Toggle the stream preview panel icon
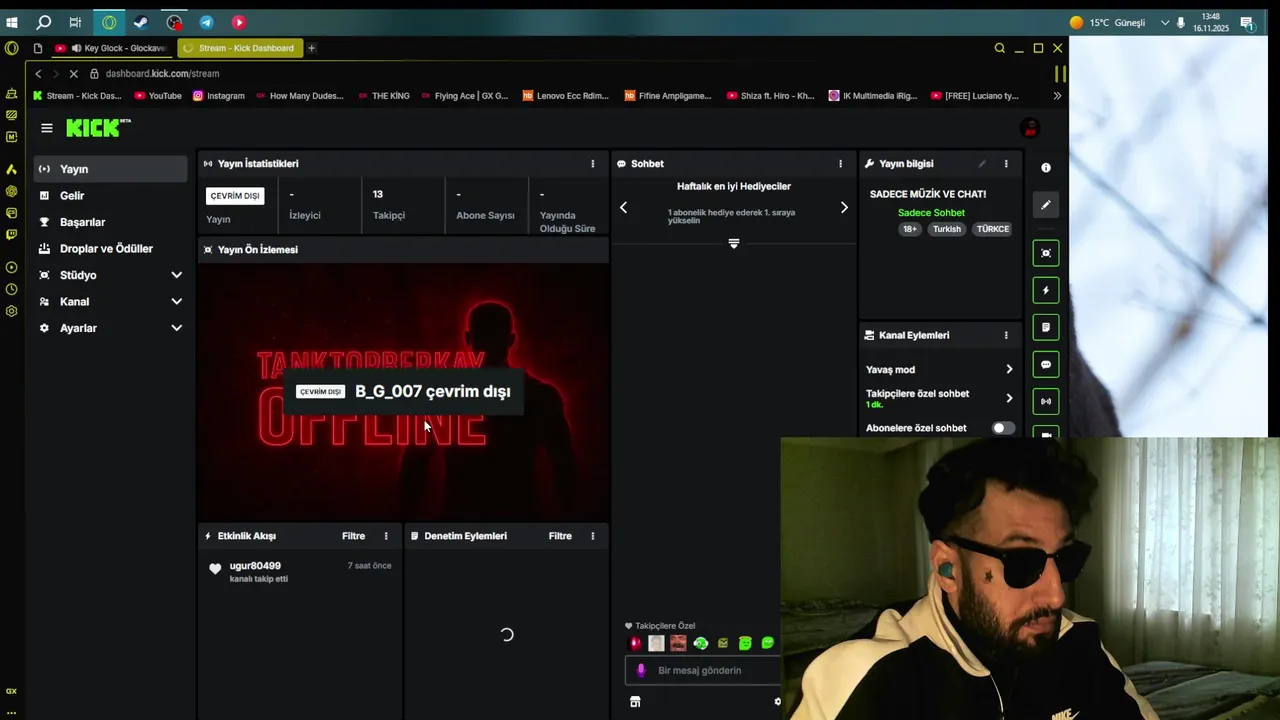The height and width of the screenshot is (720, 1280). click(x=1046, y=253)
